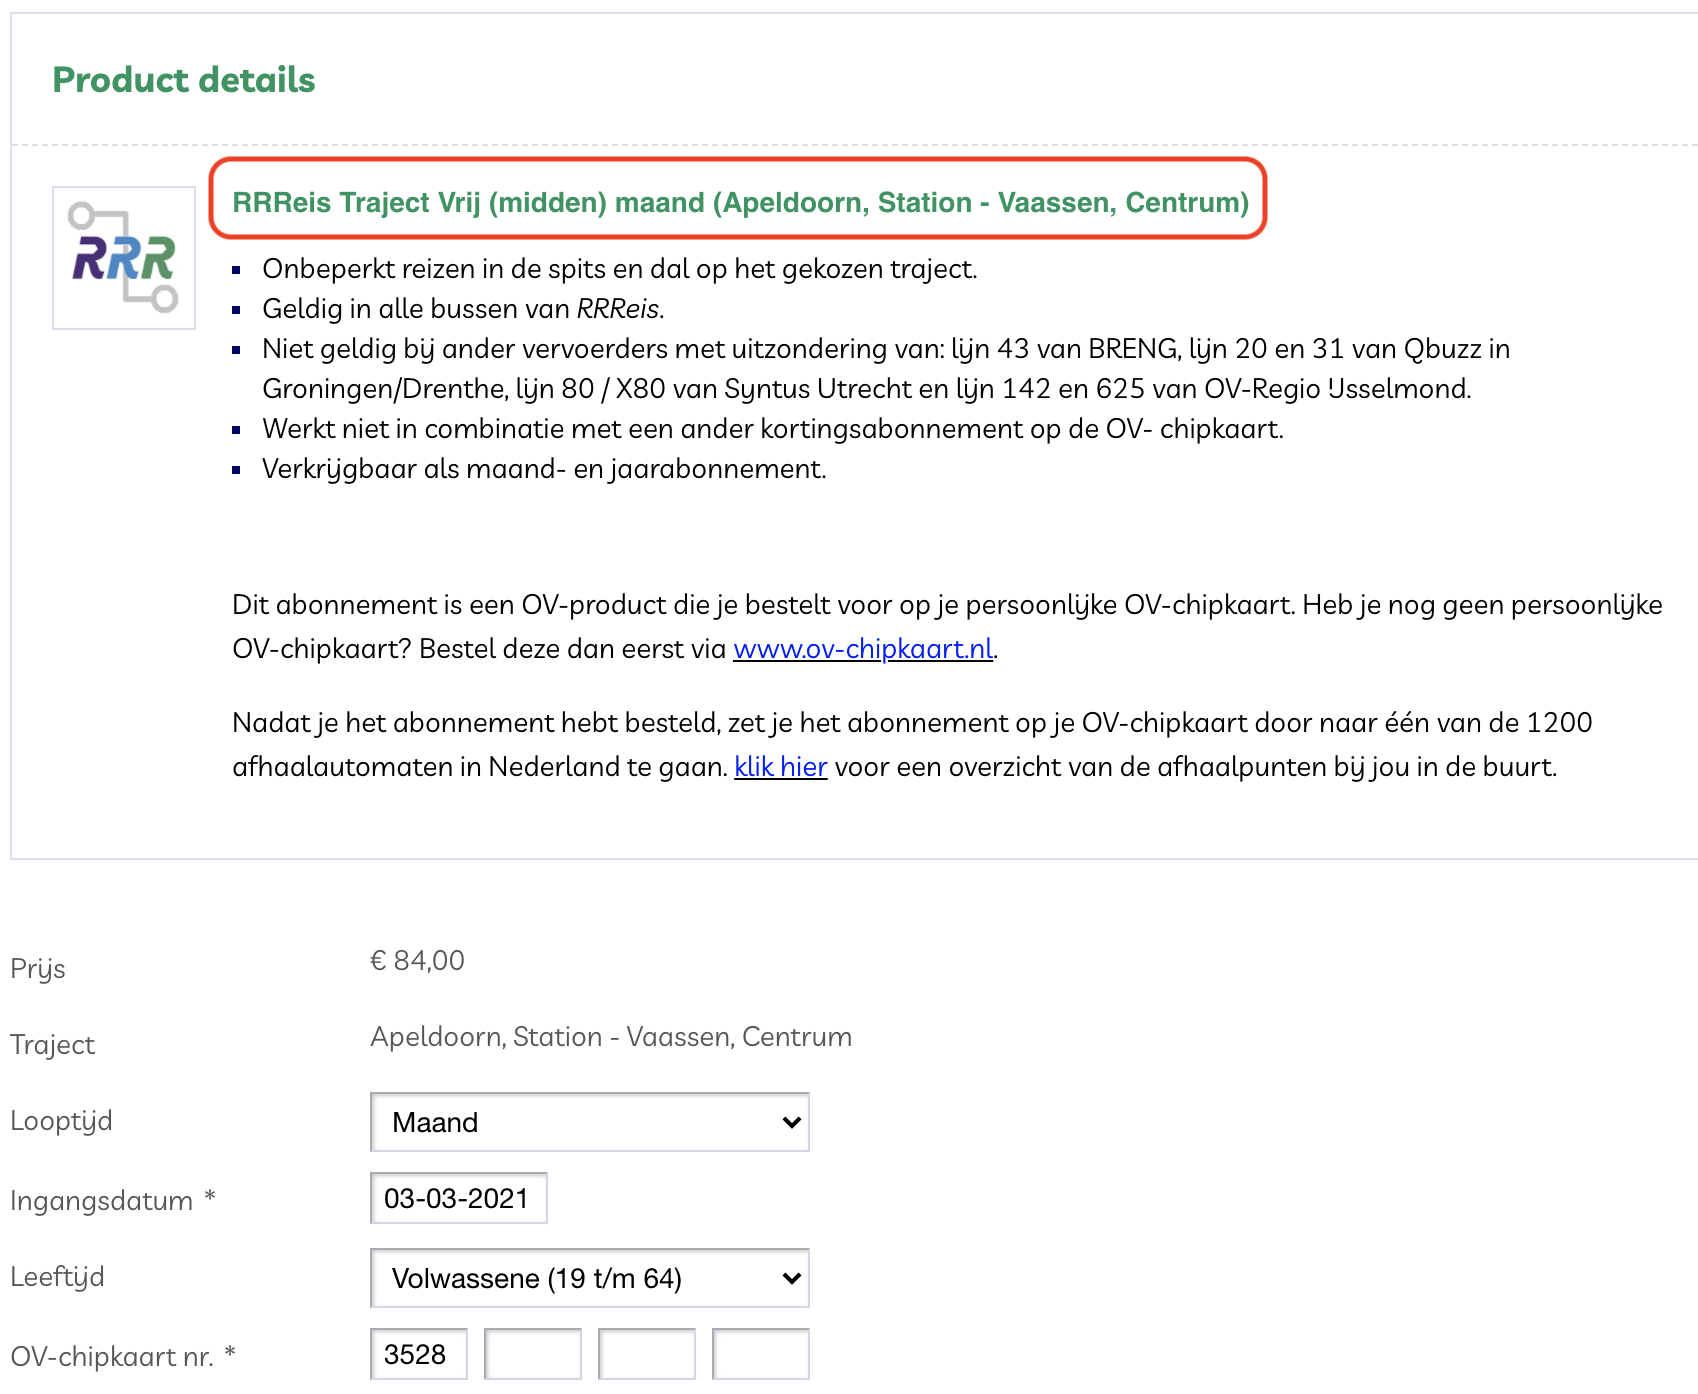Screen dimensions: 1698x1394
Task: Click the RRReis Traject Vrij product title
Action: (740, 202)
